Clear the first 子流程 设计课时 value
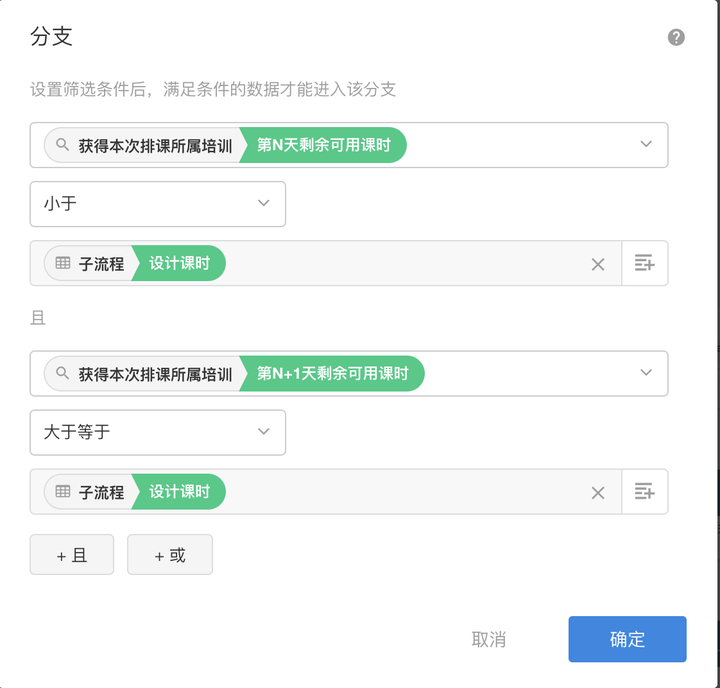 pos(598,264)
